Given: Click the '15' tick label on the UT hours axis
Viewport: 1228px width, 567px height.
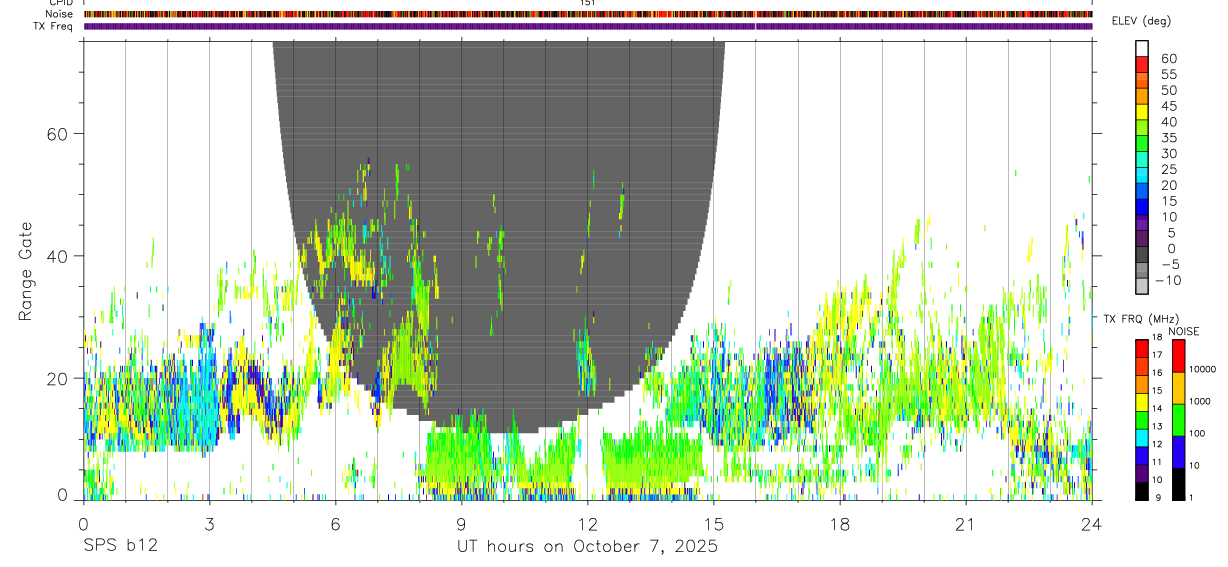Looking at the screenshot, I should pyautogui.click(x=714, y=524).
